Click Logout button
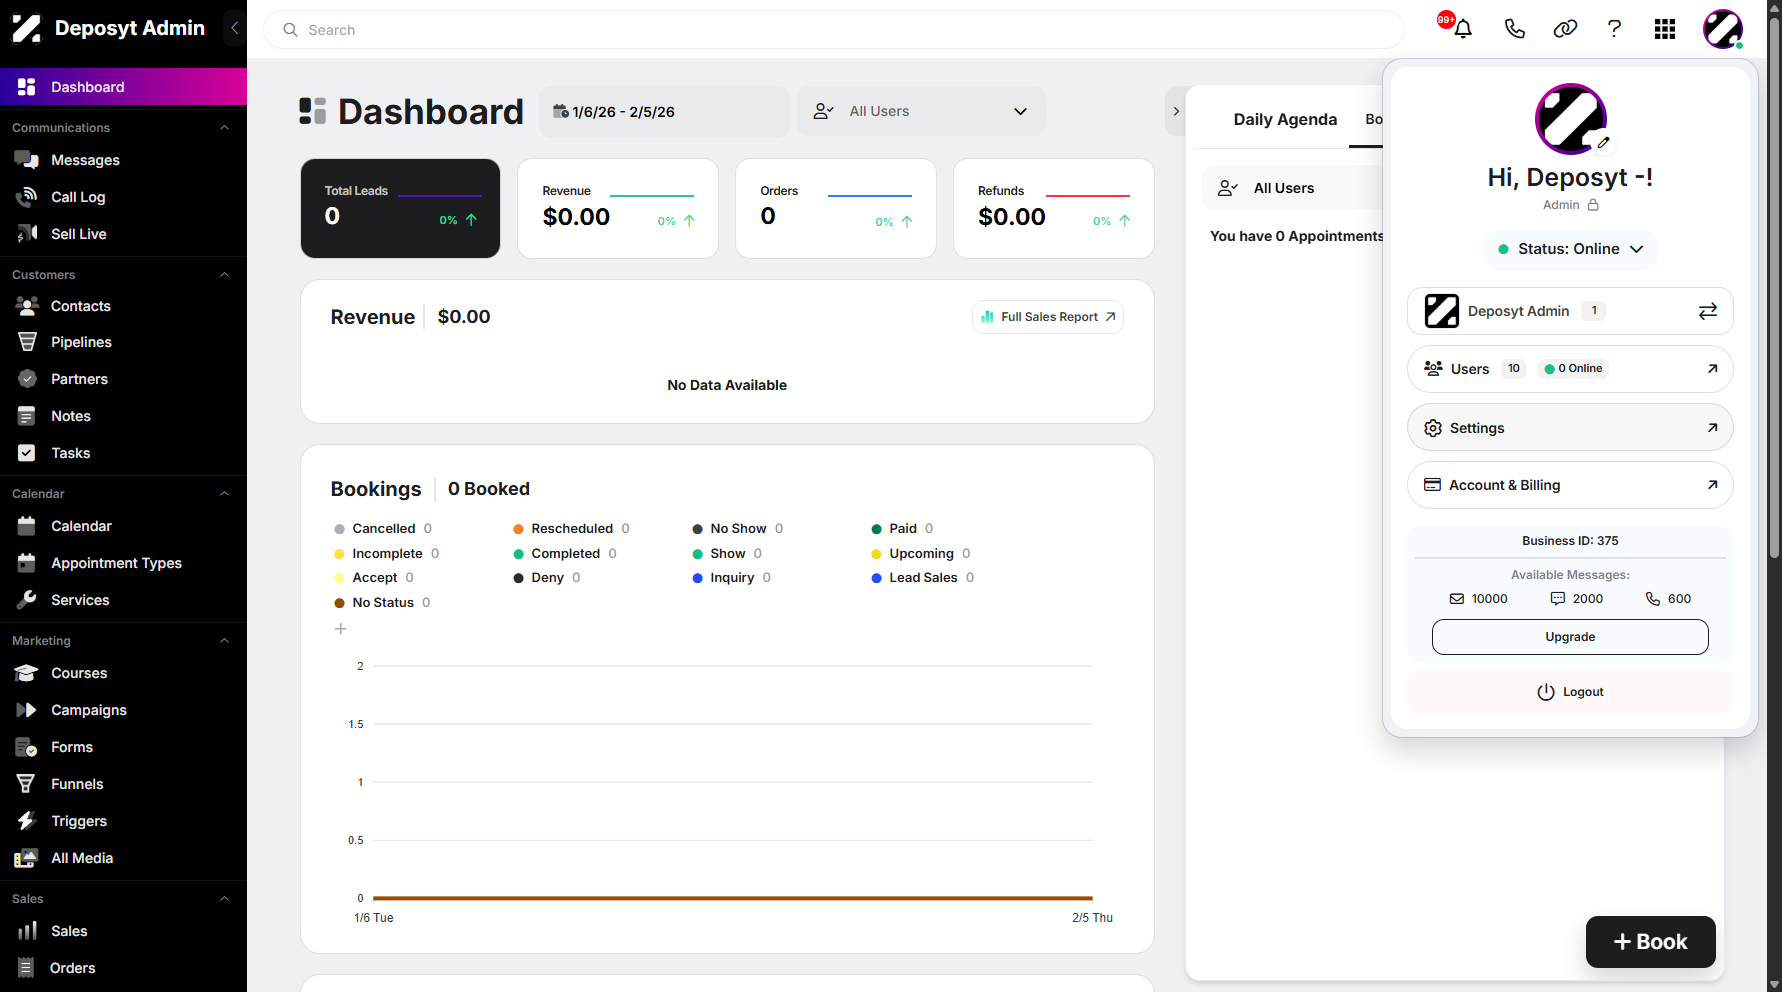The image size is (1782, 992). [x=1570, y=692]
